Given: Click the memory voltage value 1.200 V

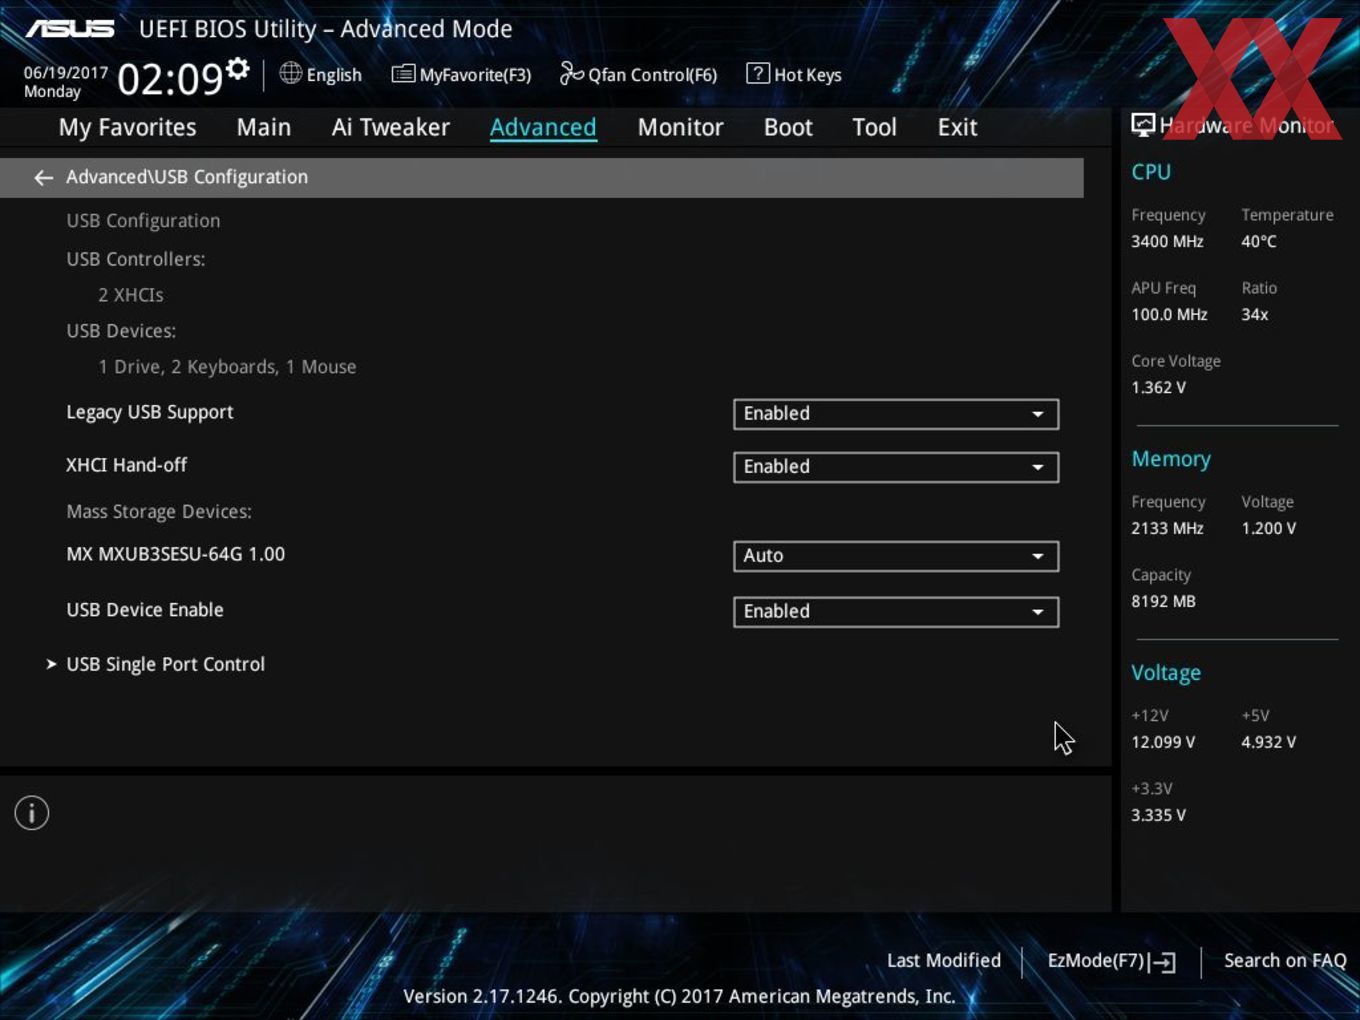Looking at the screenshot, I should pos(1268,528).
